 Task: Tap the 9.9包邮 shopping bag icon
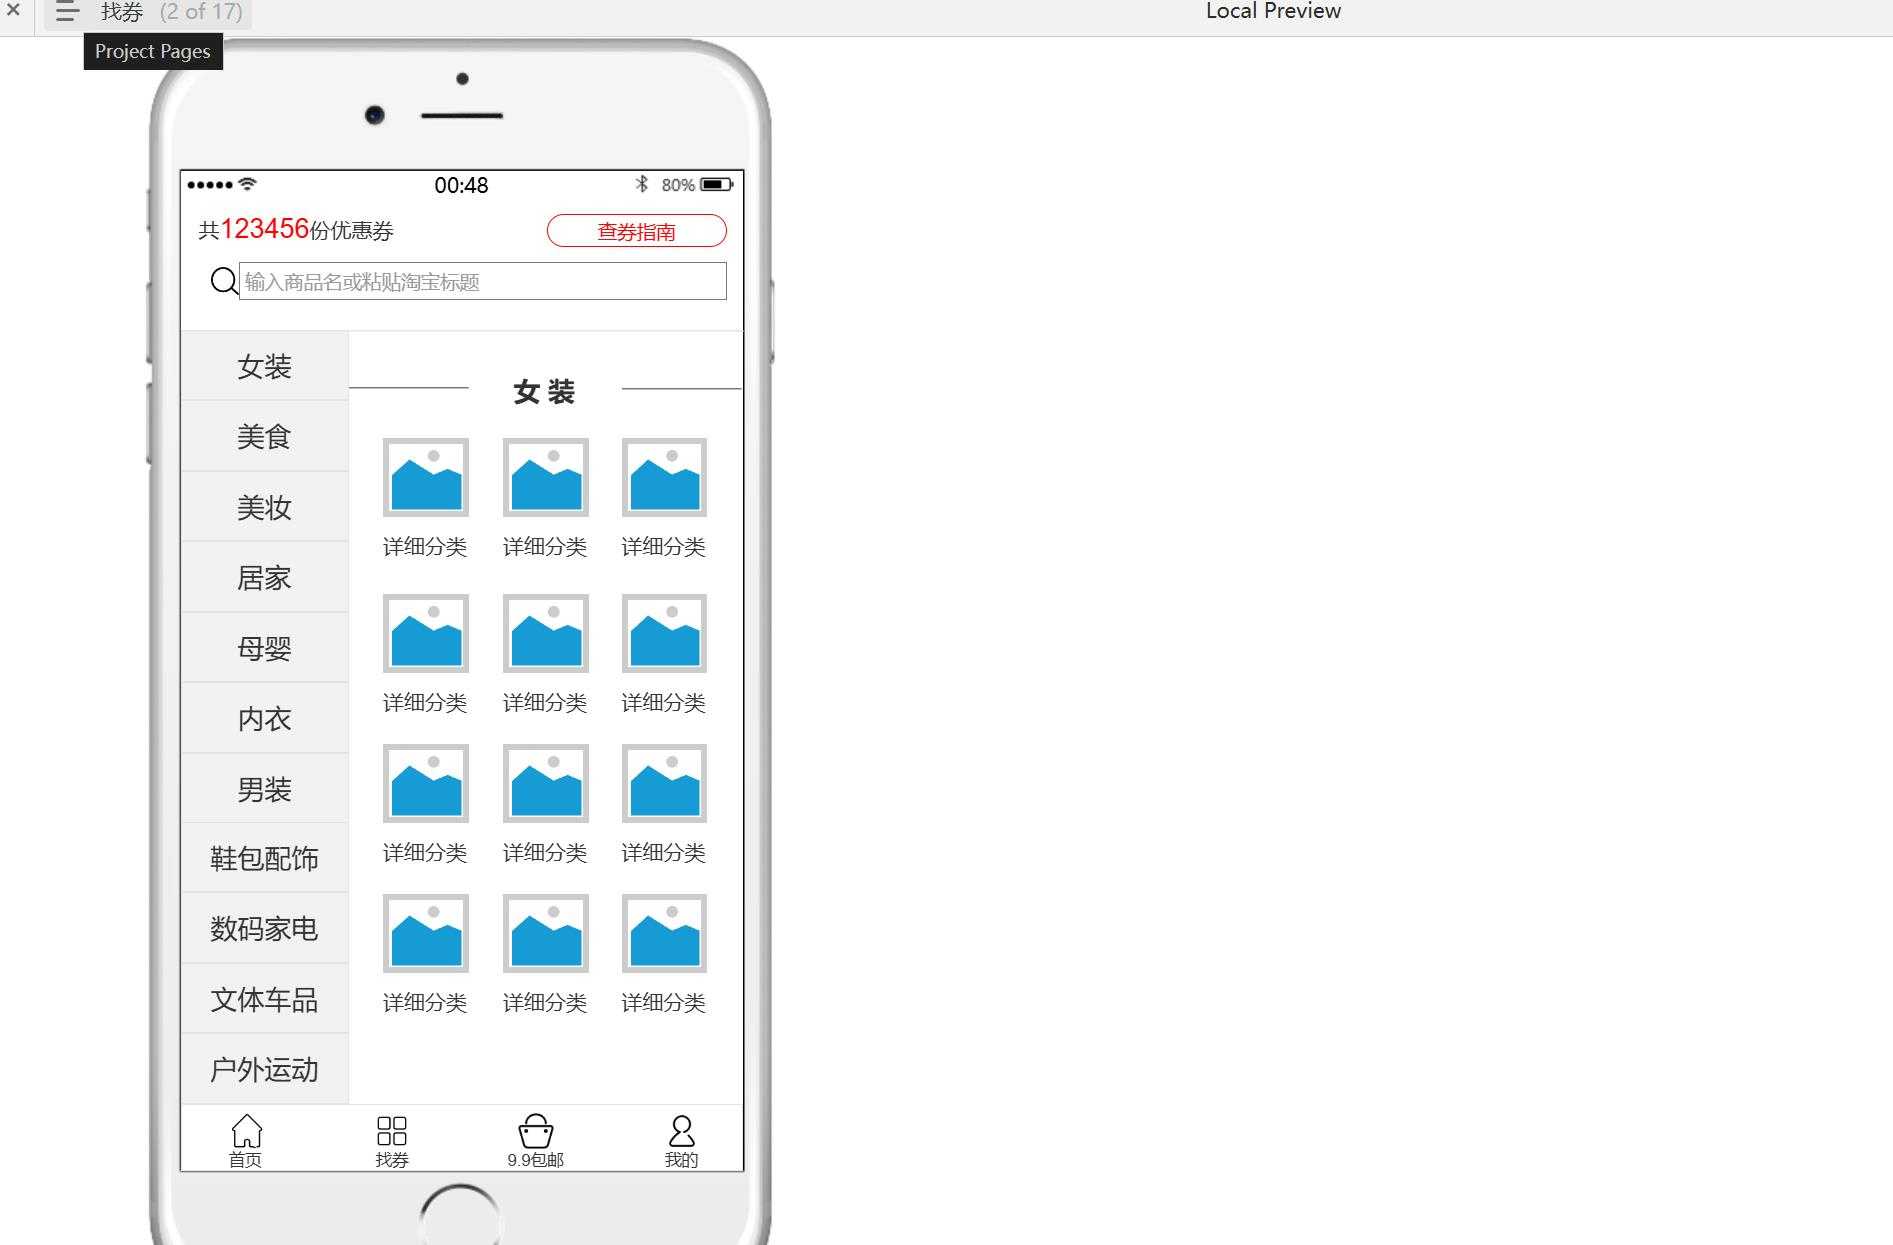point(536,1132)
